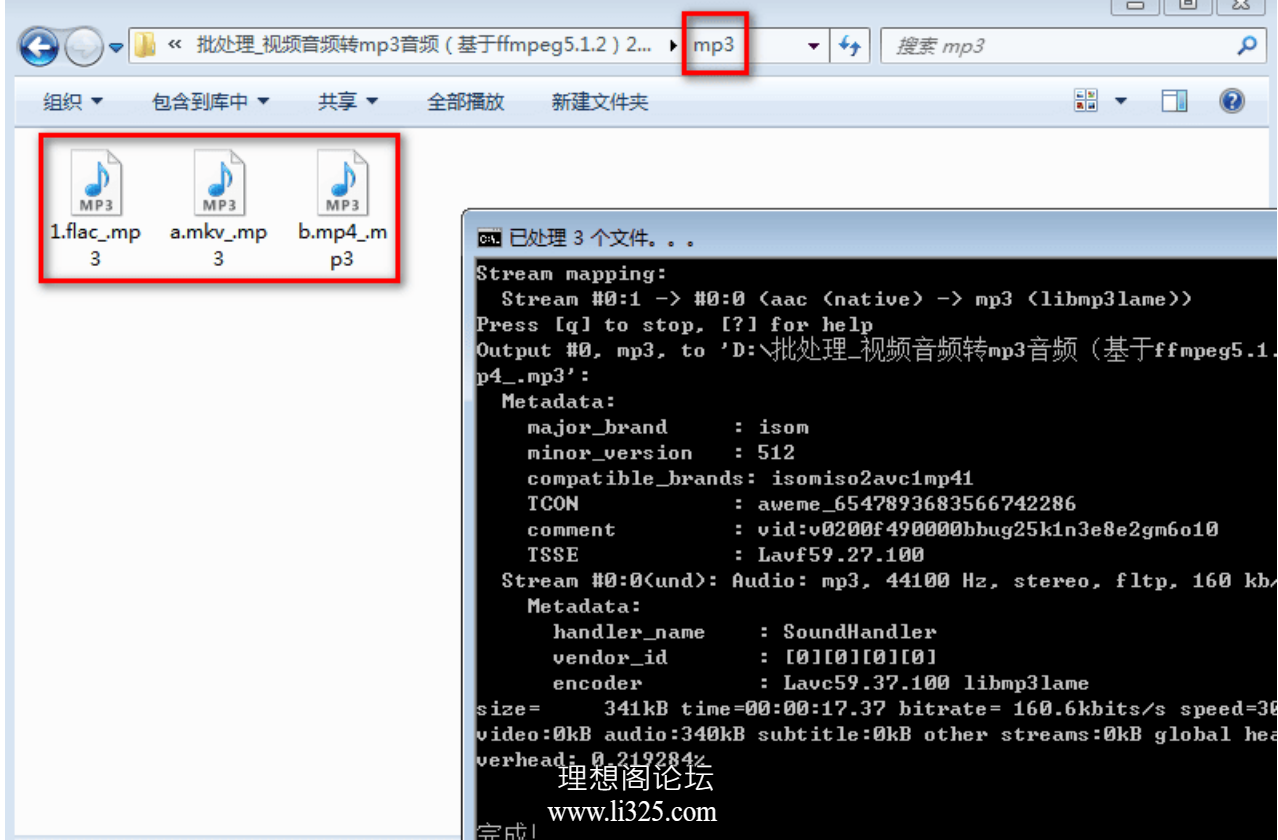Select the a.mkv_.mp3 file

tap(219, 208)
